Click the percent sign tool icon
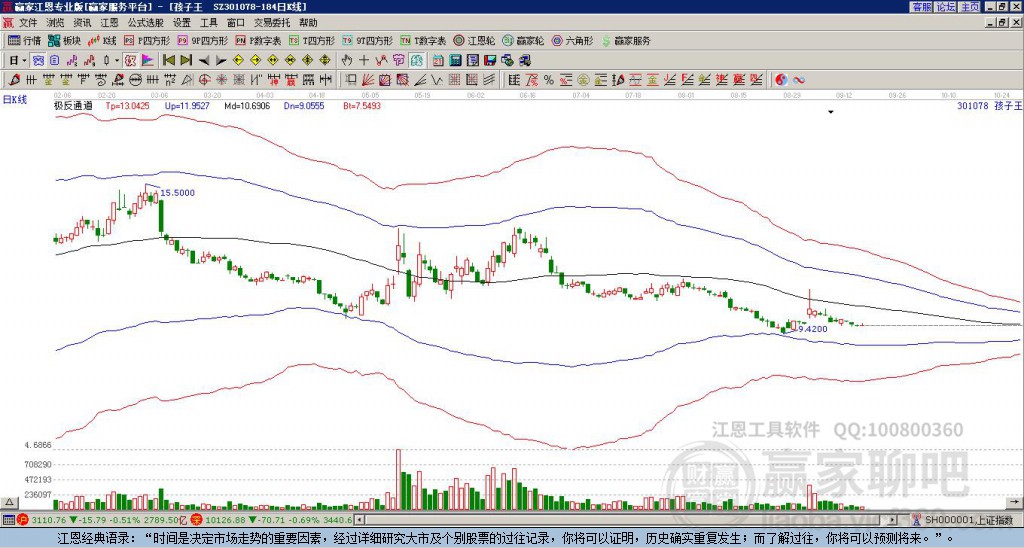 (549, 80)
